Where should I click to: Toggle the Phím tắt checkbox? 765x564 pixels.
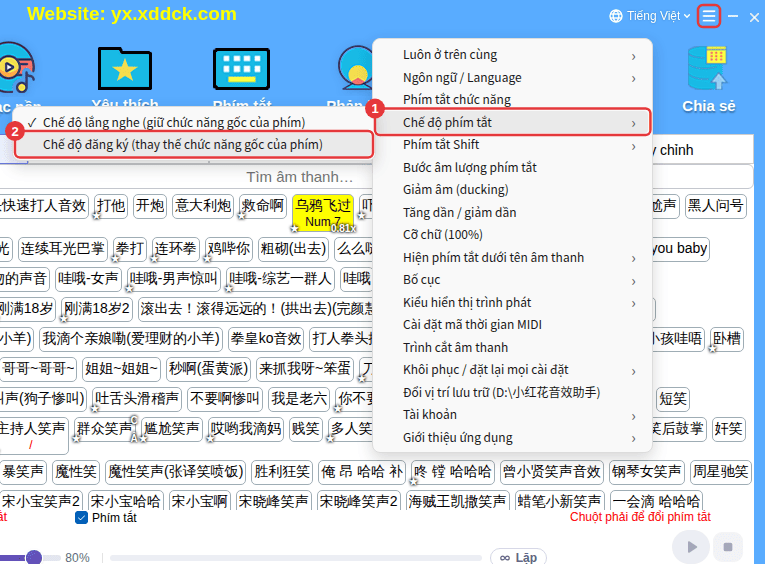[81, 518]
